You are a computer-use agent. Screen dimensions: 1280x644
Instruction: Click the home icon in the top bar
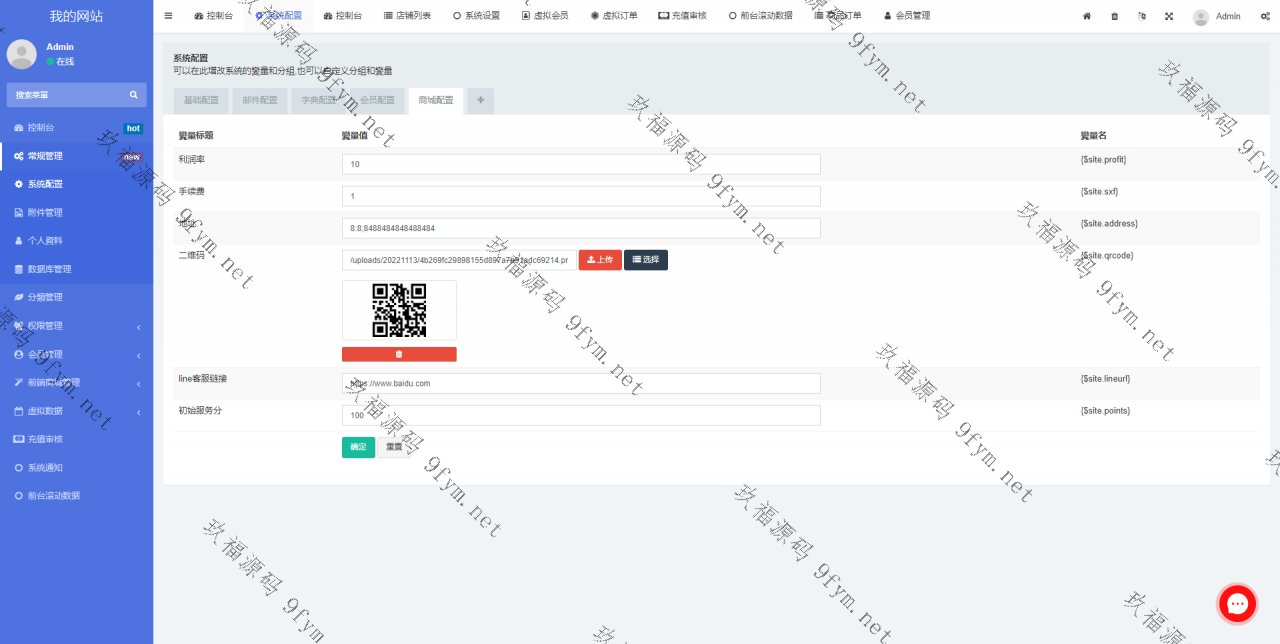coord(1087,16)
